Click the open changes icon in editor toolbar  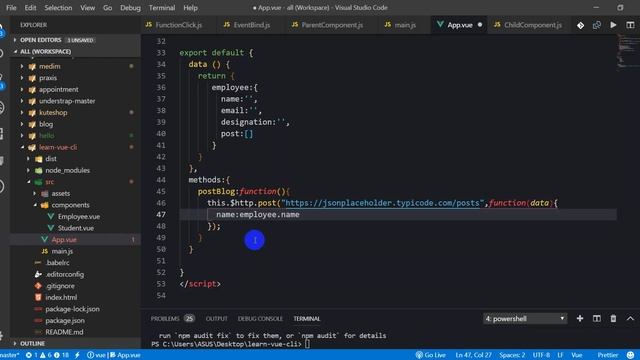[597, 25]
